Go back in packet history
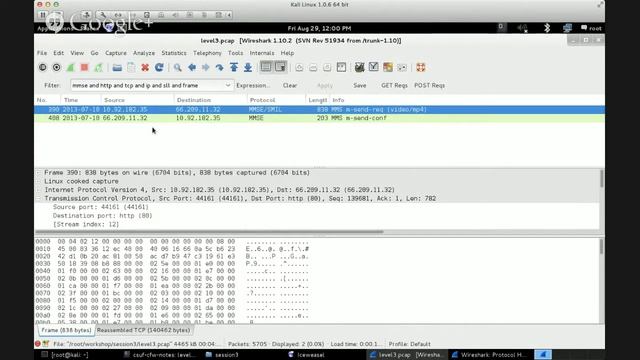Image resolution: width=640 pixels, height=360 pixels. 192,67
